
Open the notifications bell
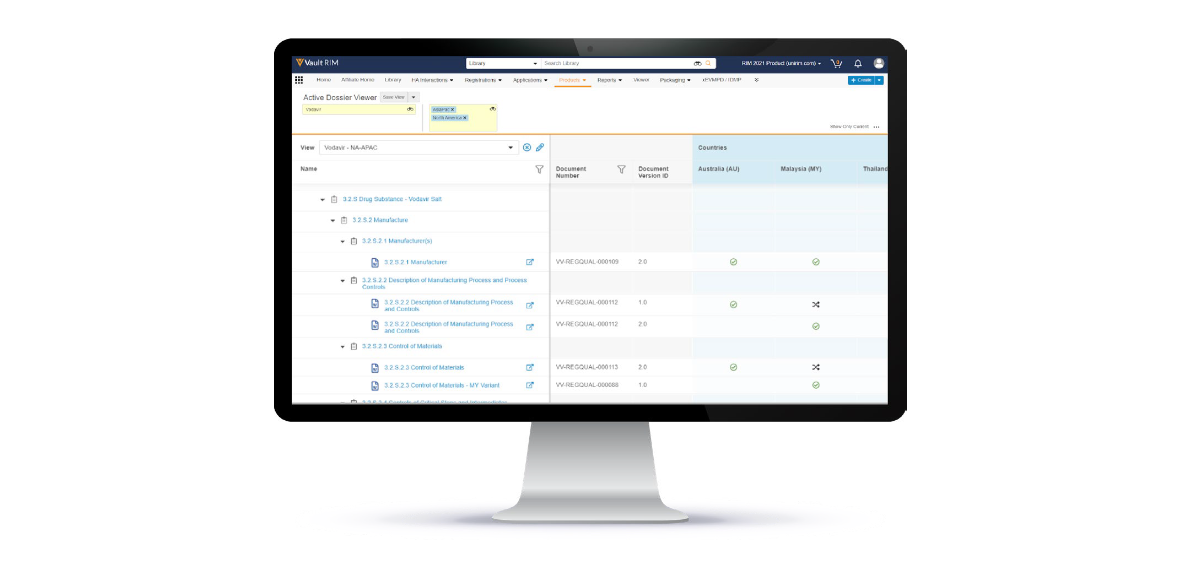(857, 63)
